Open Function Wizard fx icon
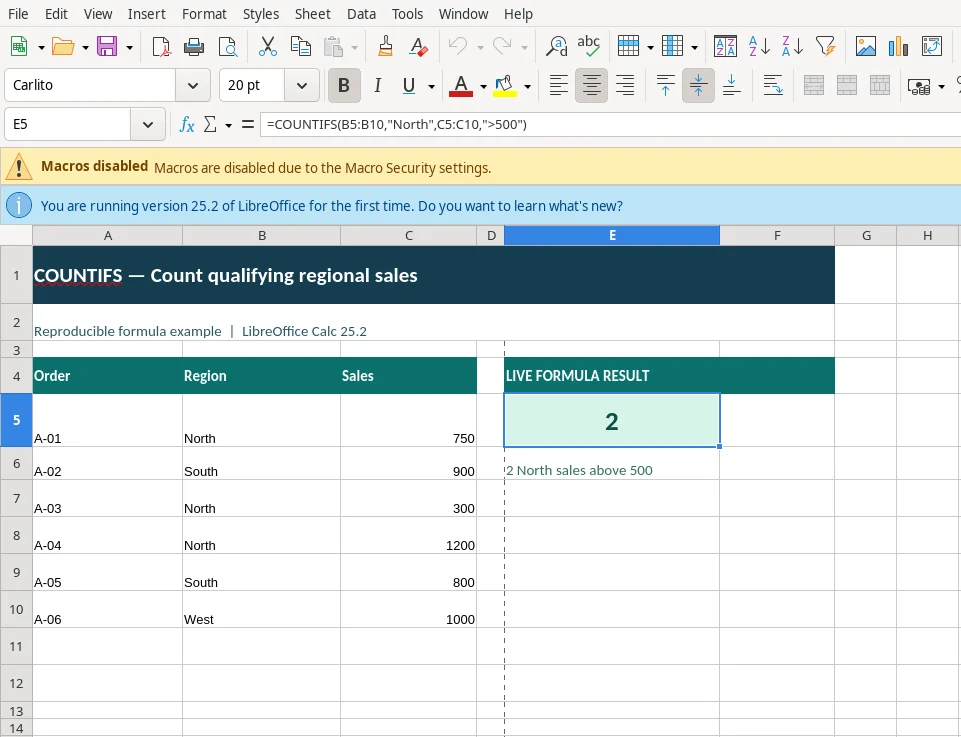This screenshot has width=961, height=737. (186, 124)
